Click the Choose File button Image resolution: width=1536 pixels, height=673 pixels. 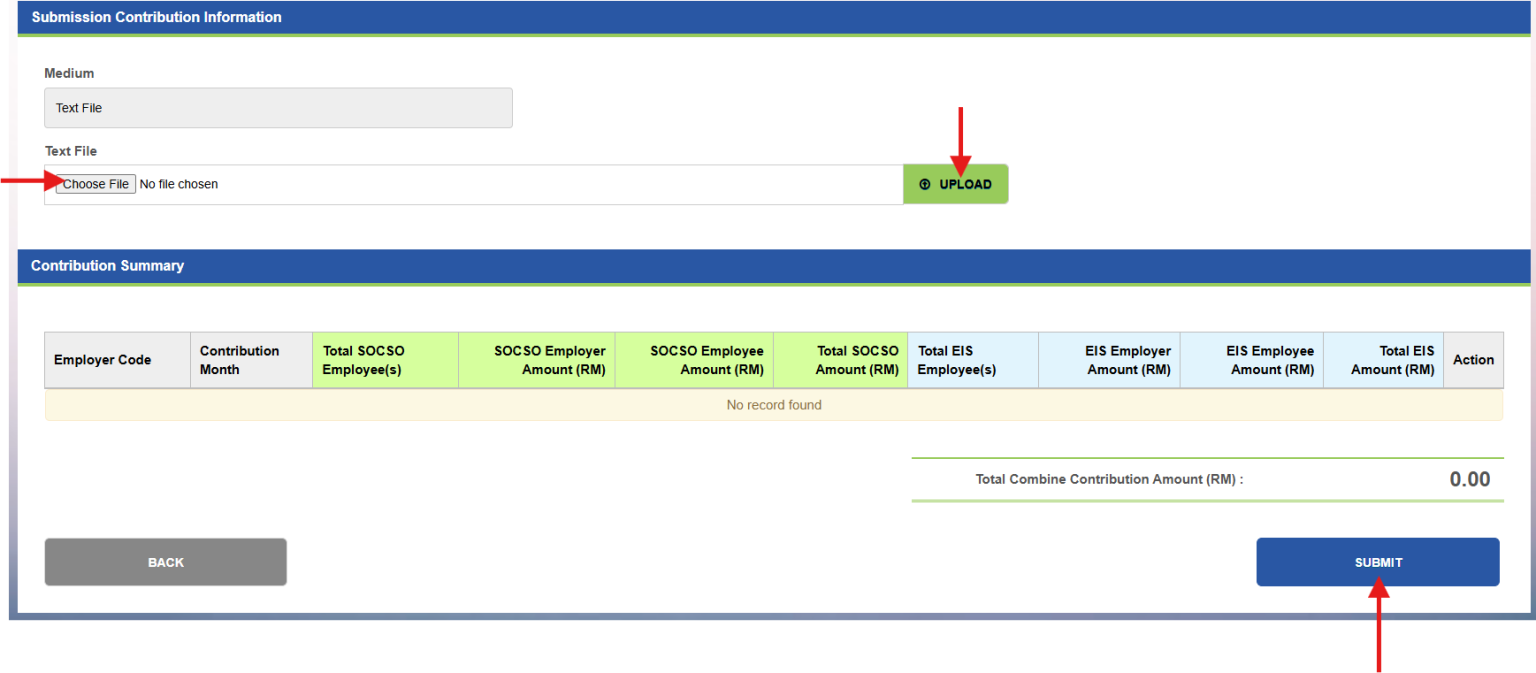[x=95, y=183]
